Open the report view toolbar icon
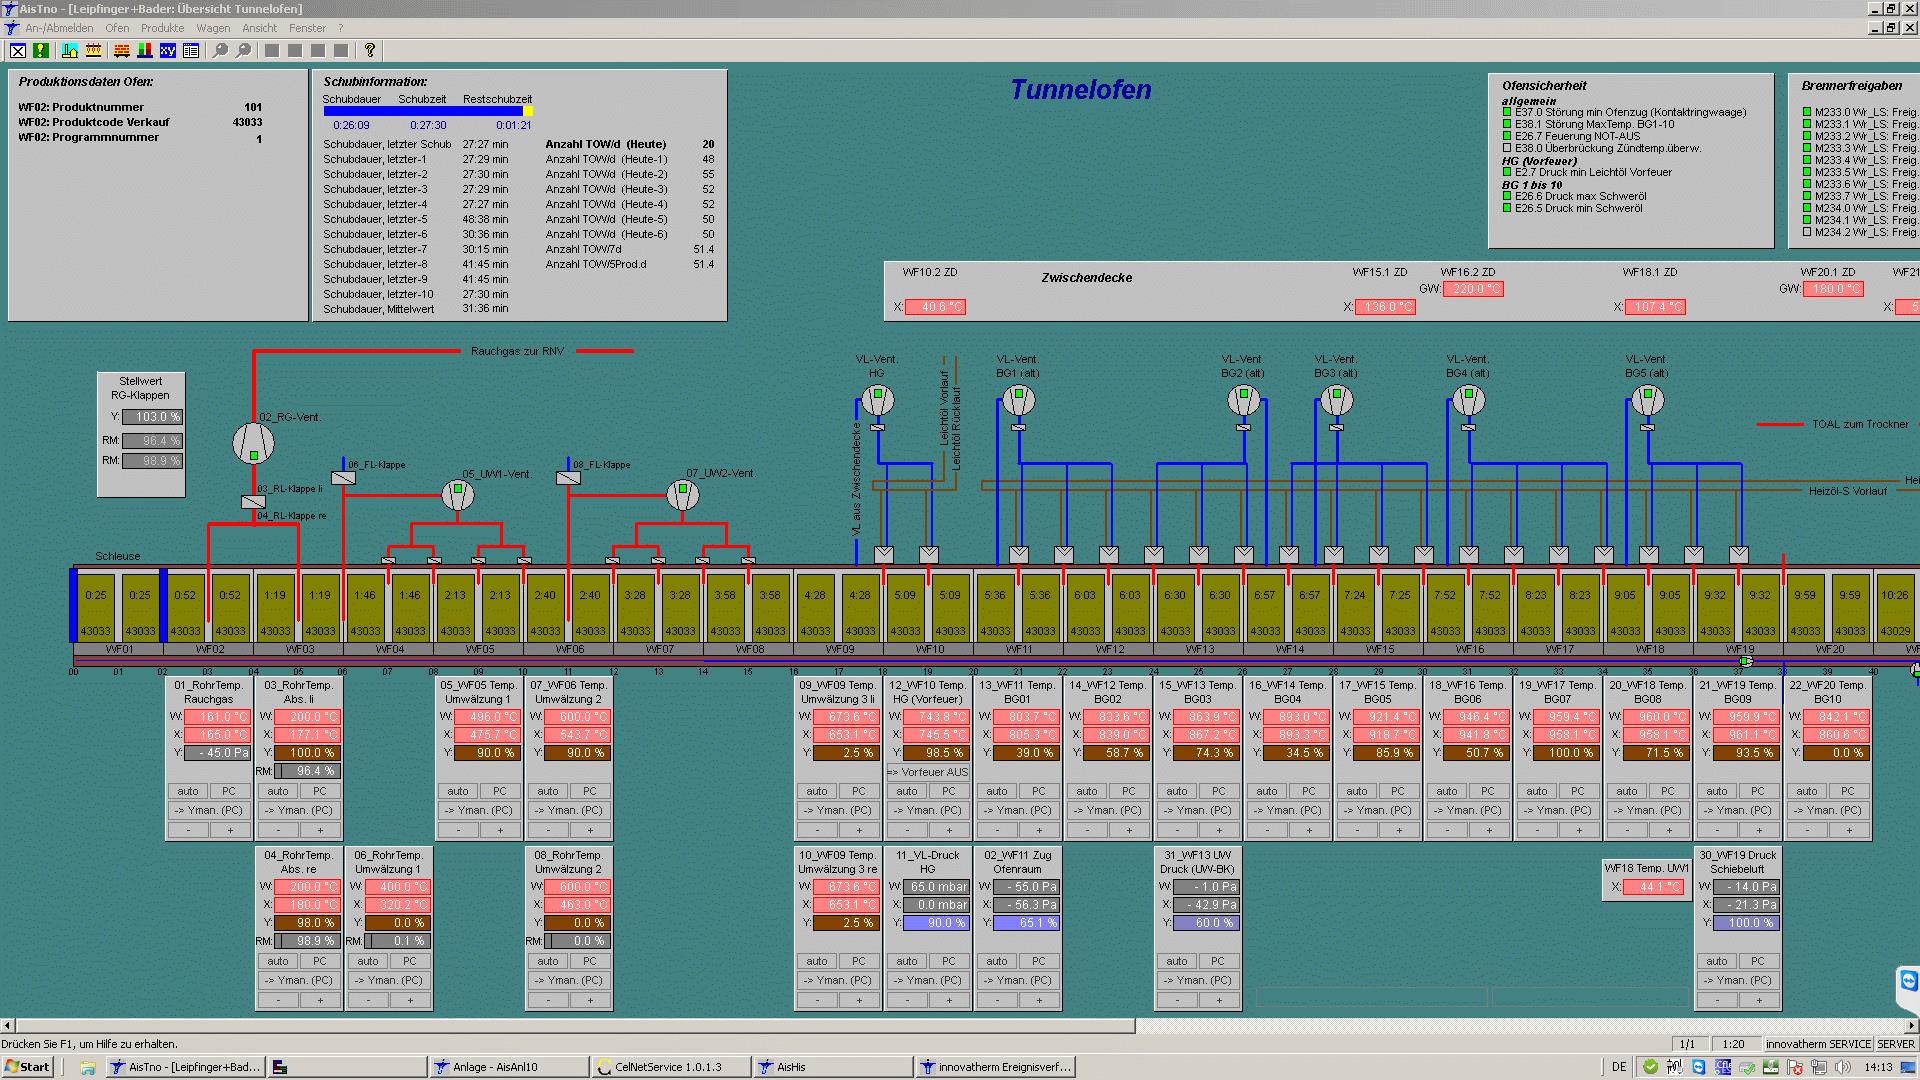 tap(191, 50)
